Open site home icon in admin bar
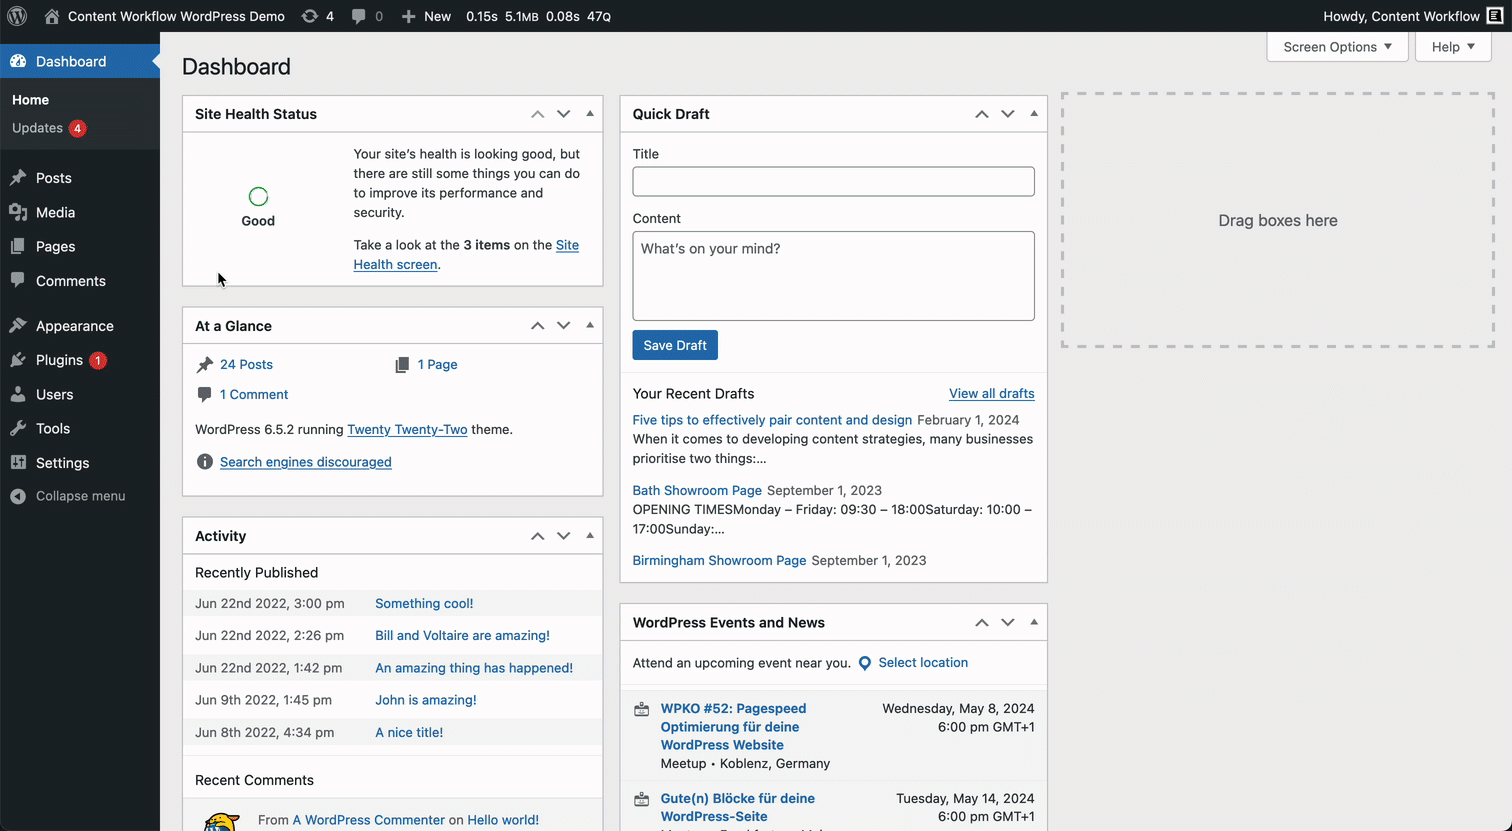This screenshot has width=1512, height=831. coord(52,16)
